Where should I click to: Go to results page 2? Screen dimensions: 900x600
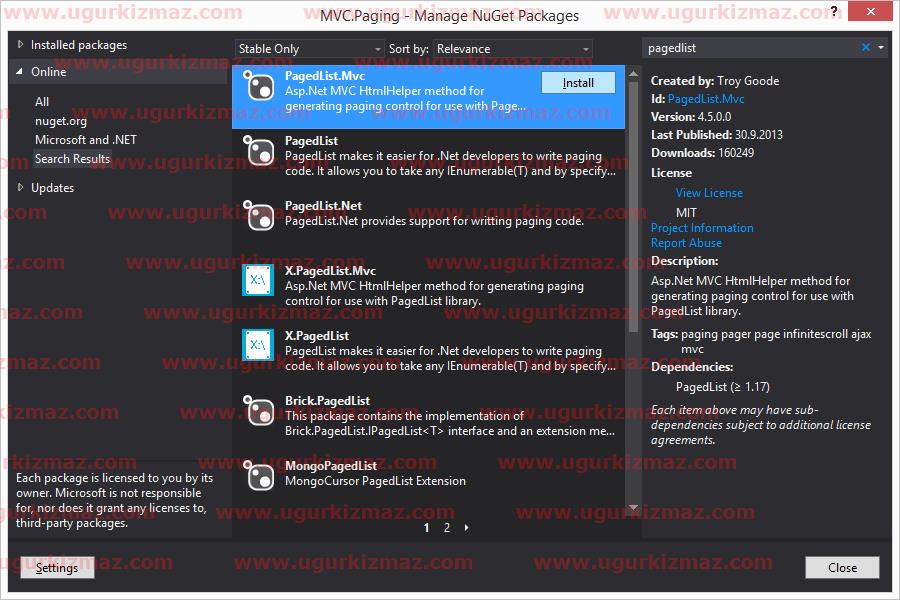(x=447, y=528)
